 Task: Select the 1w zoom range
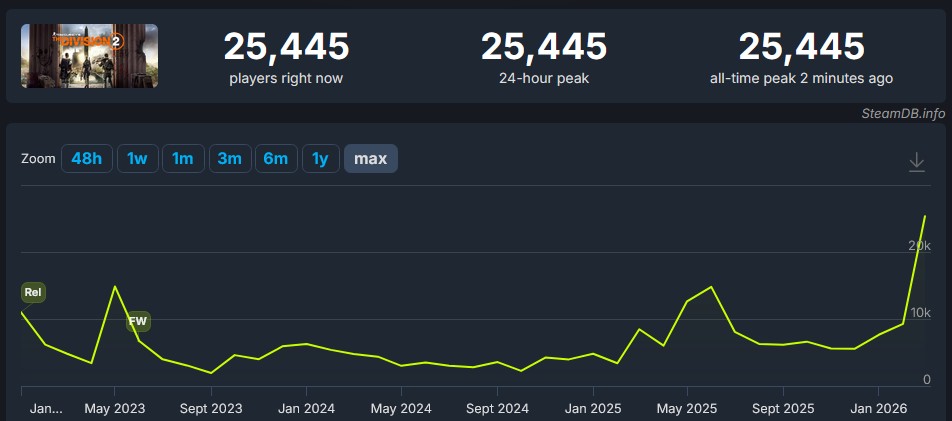coord(137,159)
